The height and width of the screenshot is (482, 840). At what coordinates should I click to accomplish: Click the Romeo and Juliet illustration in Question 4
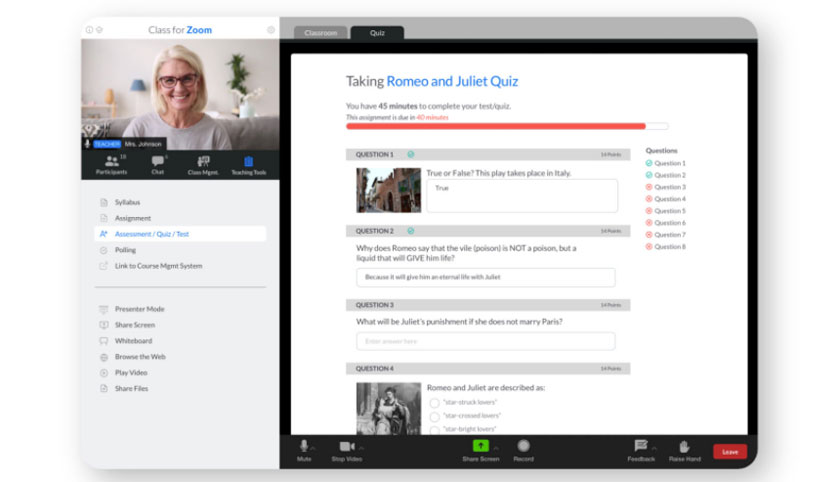point(388,409)
